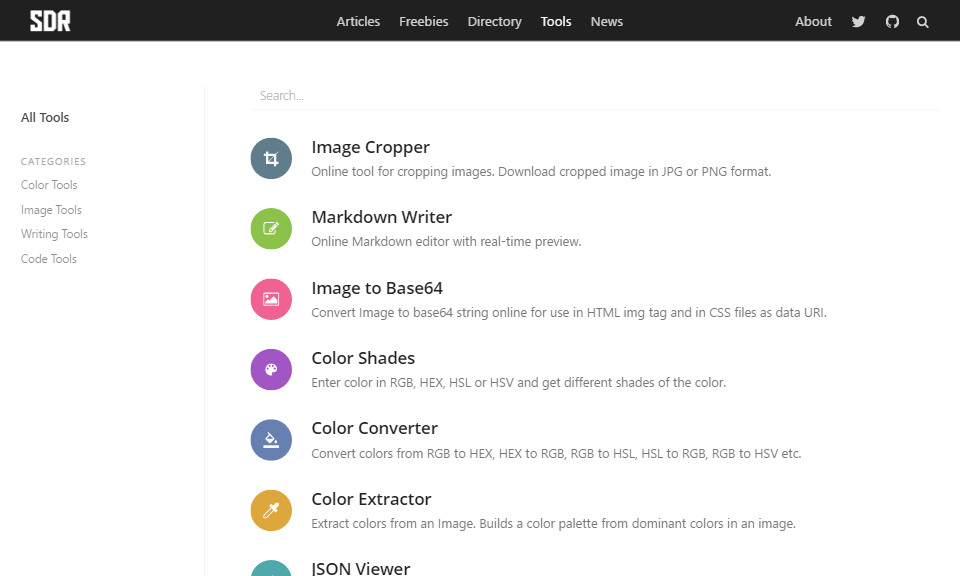Click the magnifier search icon in header
Image resolution: width=960 pixels, height=576 pixels.
click(x=923, y=21)
